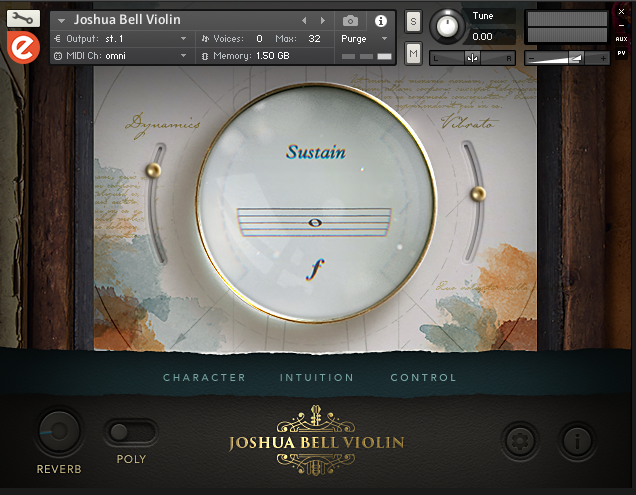The image size is (636, 495).
Task: Decrease volume with minus button
Action: click(532, 59)
